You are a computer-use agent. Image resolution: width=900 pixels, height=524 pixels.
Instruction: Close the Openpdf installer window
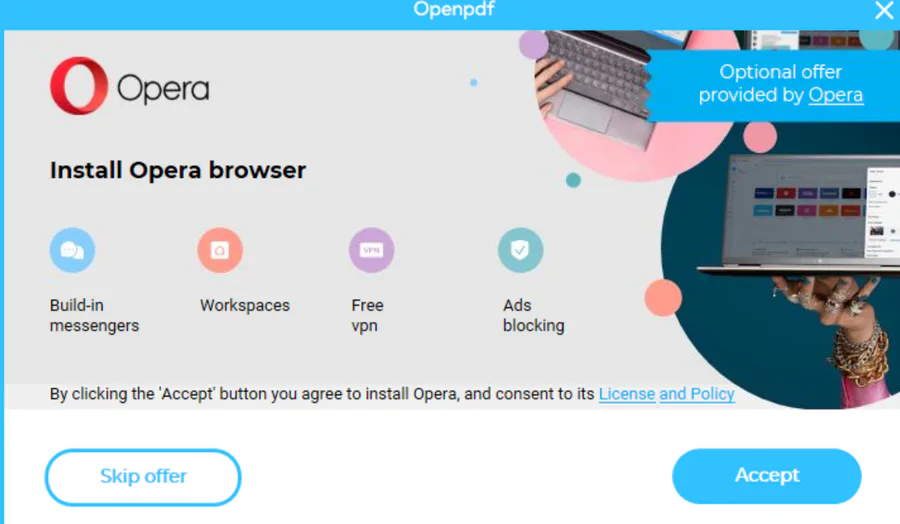[x=884, y=10]
